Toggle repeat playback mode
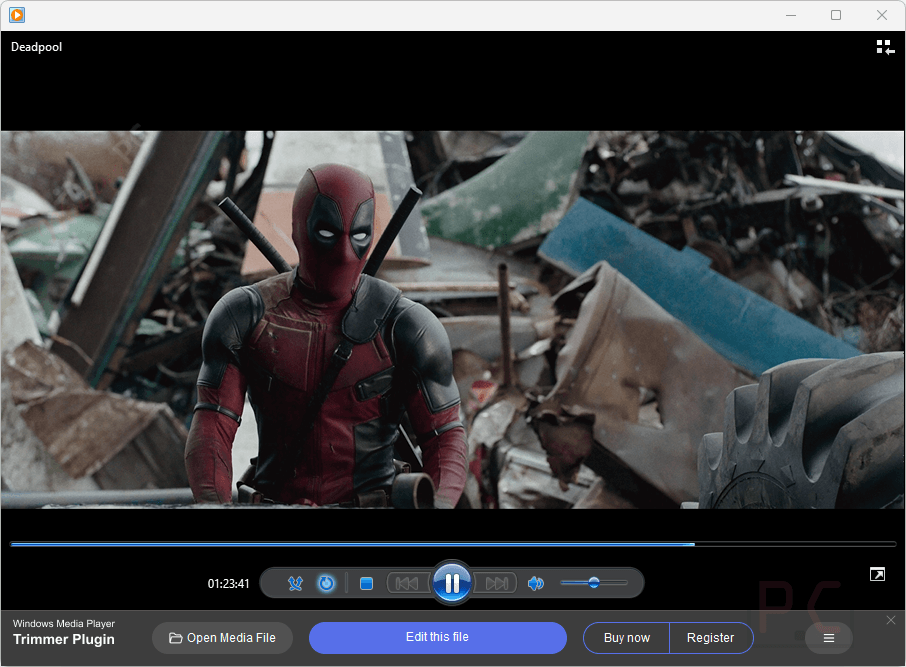 click(326, 583)
